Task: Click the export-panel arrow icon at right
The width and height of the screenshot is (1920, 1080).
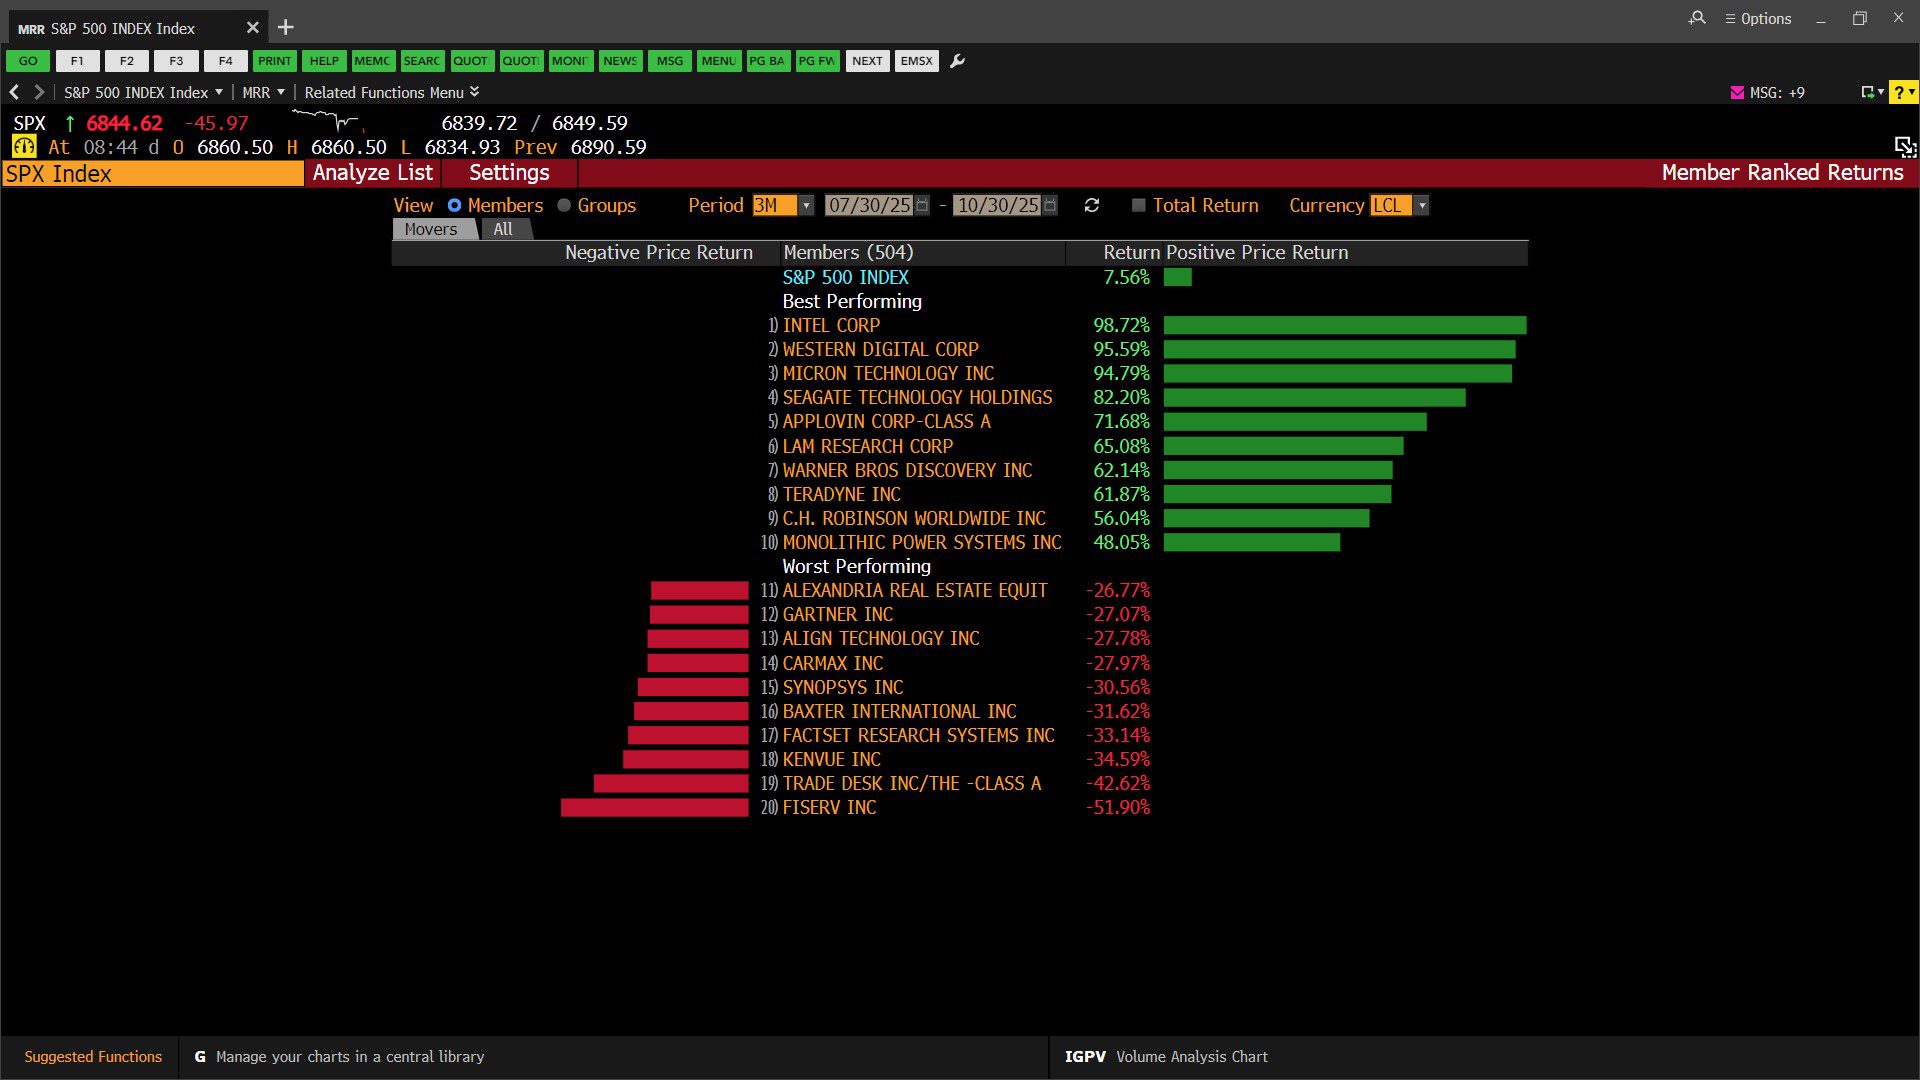Action: coord(1904,147)
